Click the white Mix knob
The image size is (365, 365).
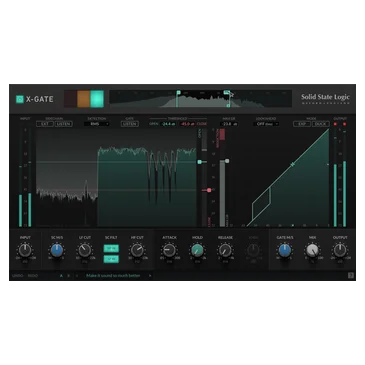[x=312, y=250]
